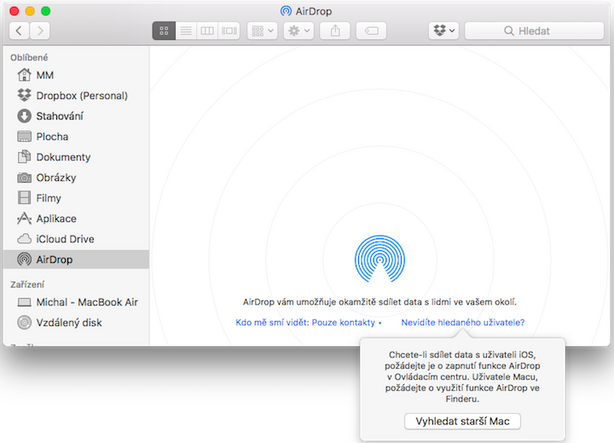The image size is (614, 443).
Task: Click the 'Vyhledat starší Mac' button
Action: tap(462, 421)
